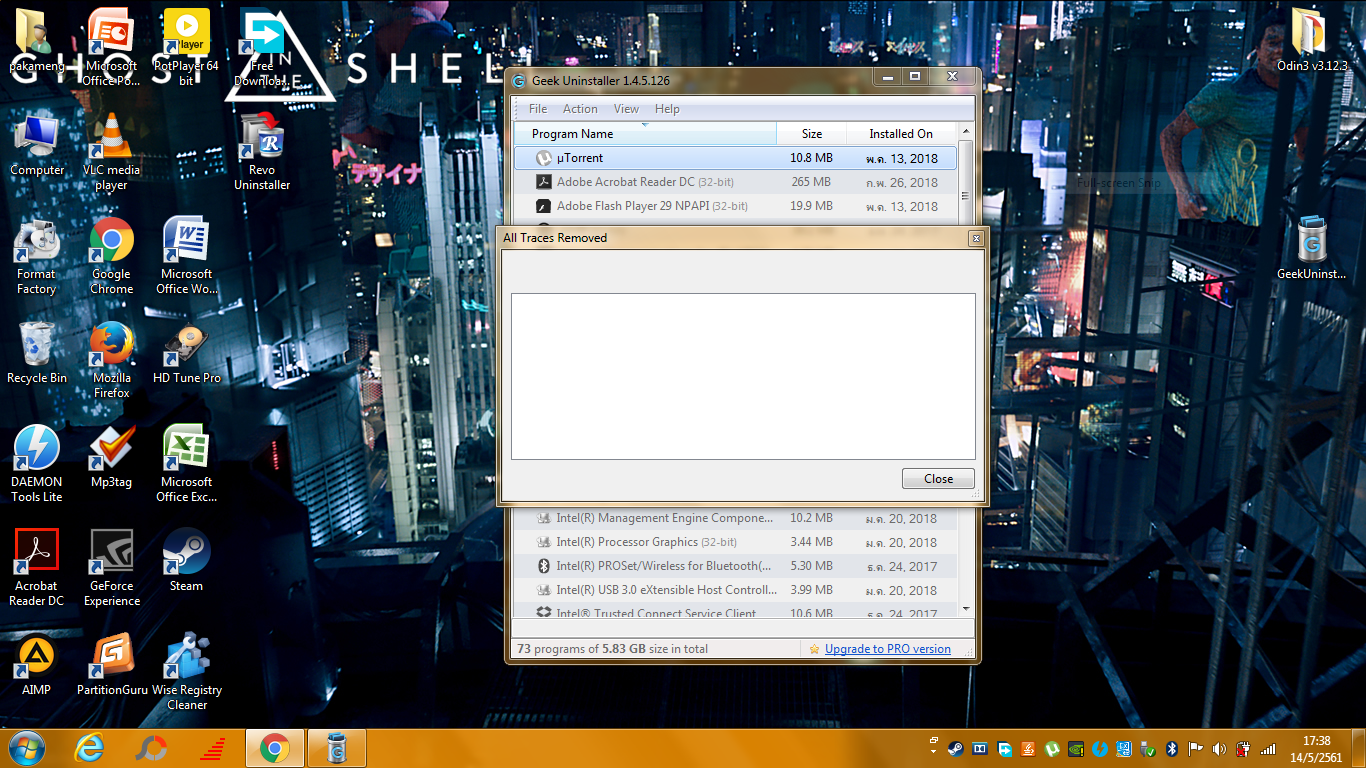Click the 73 programs status bar text
This screenshot has height=768, width=1366.
[612, 649]
